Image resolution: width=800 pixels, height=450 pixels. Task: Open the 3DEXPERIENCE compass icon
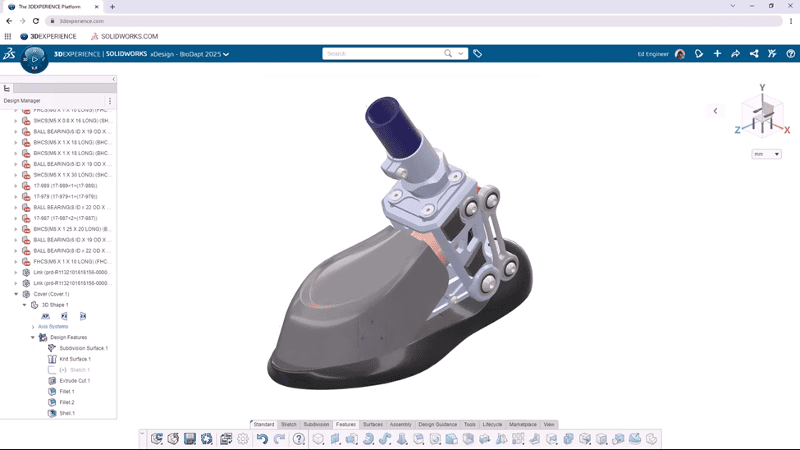click(x=33, y=59)
